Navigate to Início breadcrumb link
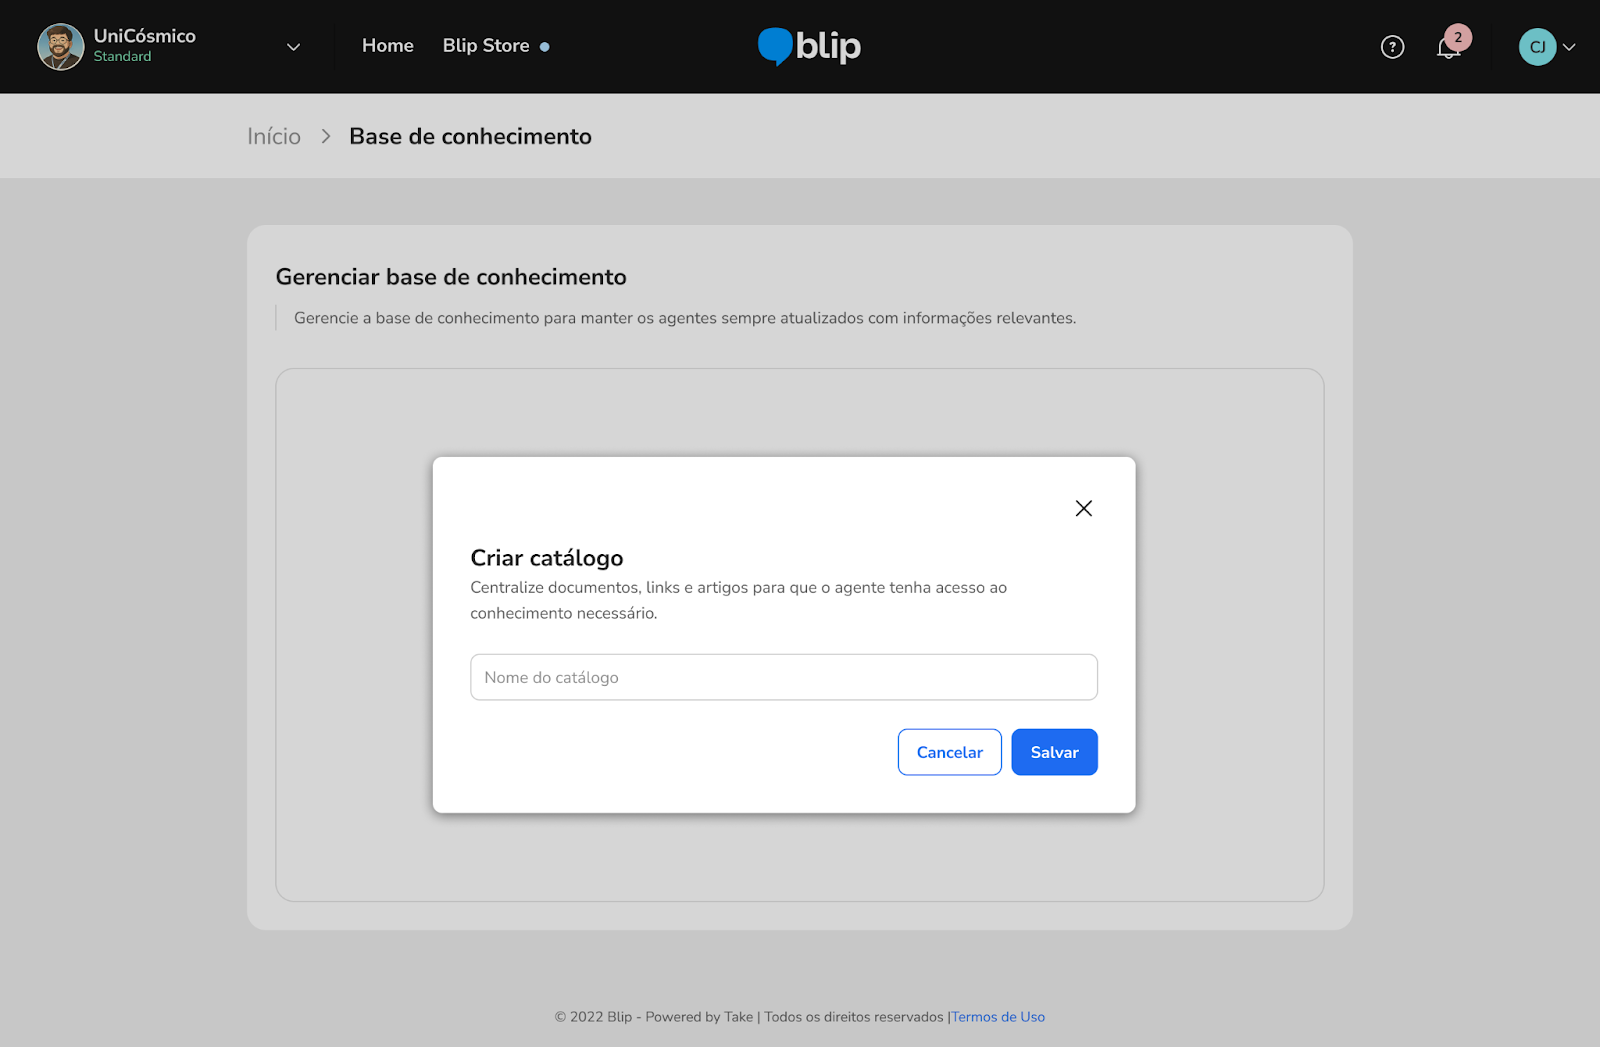1600x1047 pixels. [274, 137]
